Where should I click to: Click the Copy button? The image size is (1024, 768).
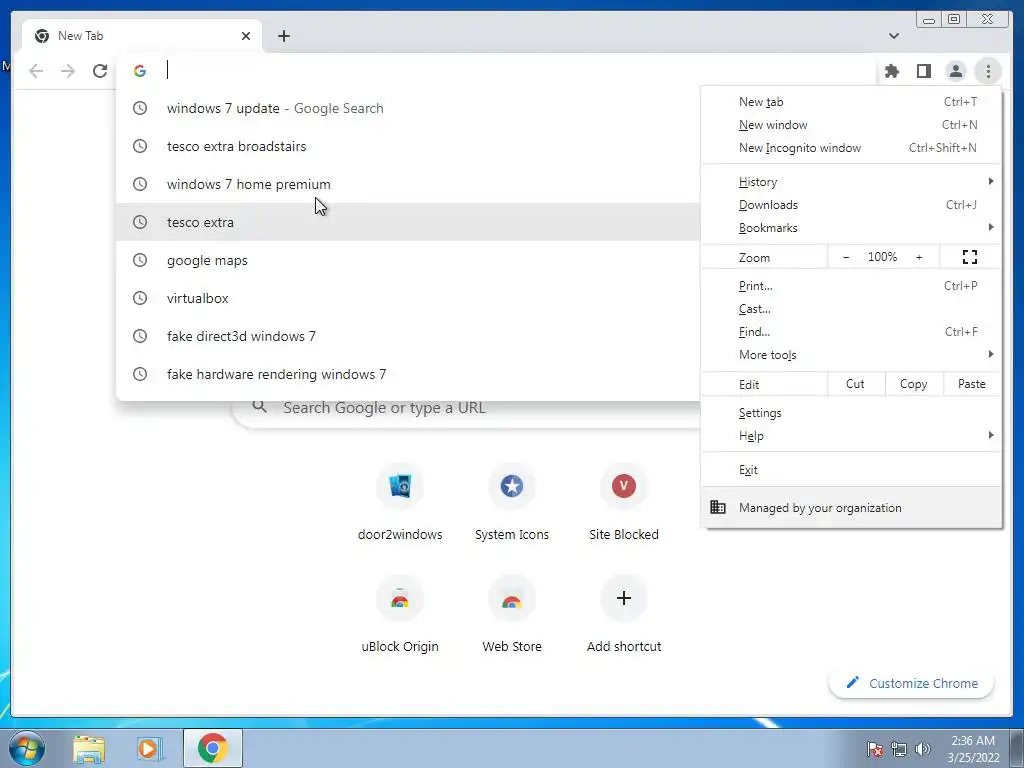[x=914, y=384]
